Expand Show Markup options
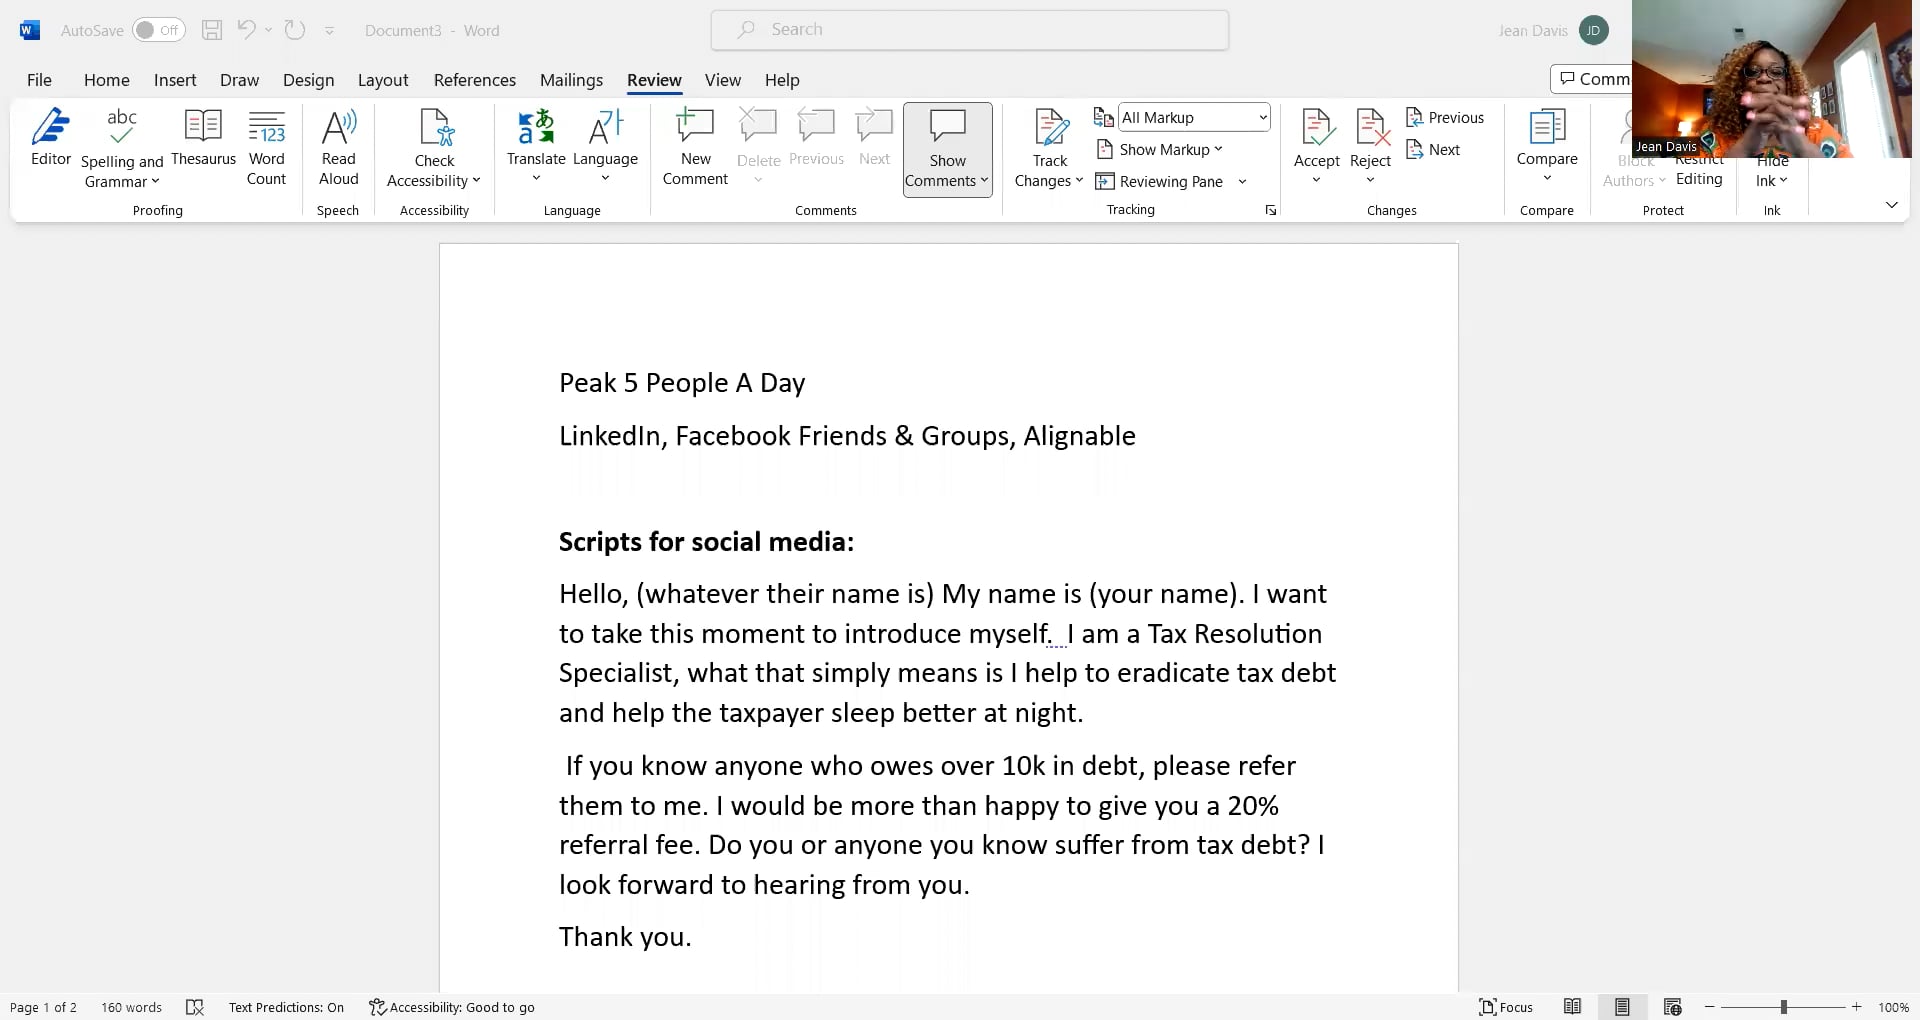Image resolution: width=1920 pixels, height=1020 pixels. click(x=1160, y=149)
